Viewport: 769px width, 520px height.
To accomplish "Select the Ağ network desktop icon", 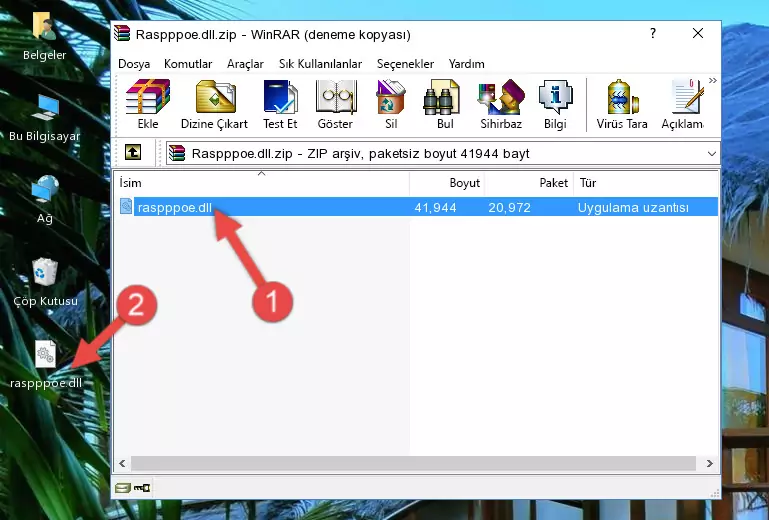I will 45,200.
